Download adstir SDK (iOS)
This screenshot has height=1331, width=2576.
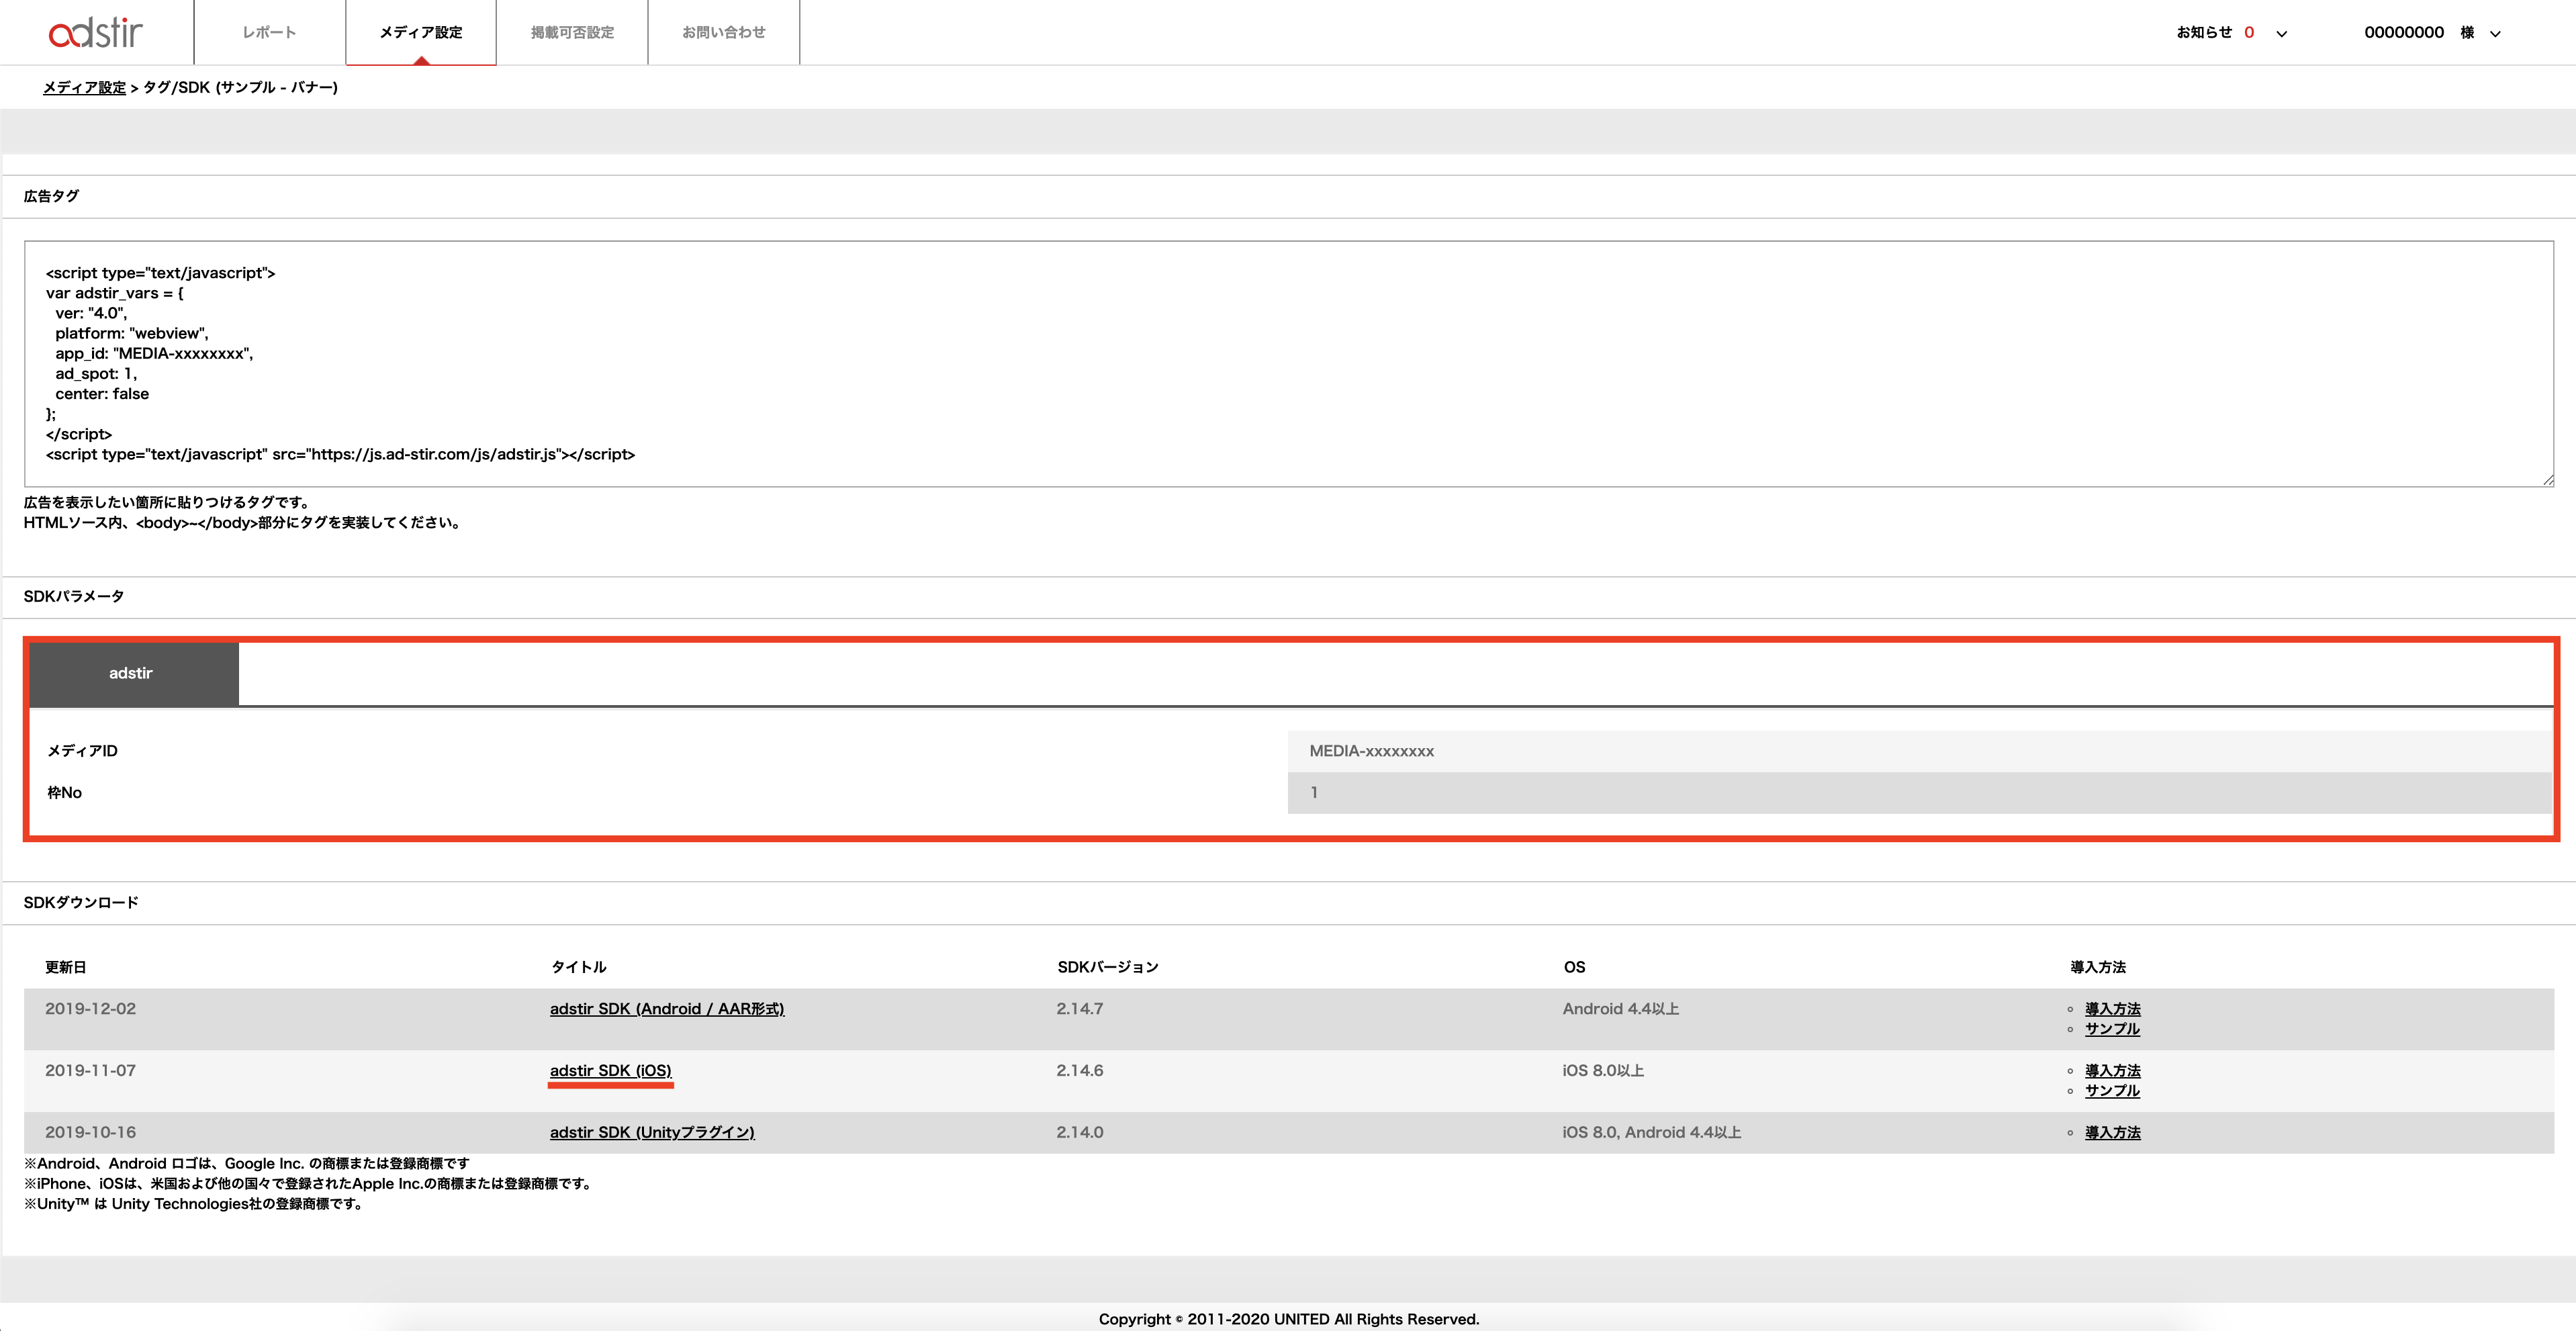610,1071
